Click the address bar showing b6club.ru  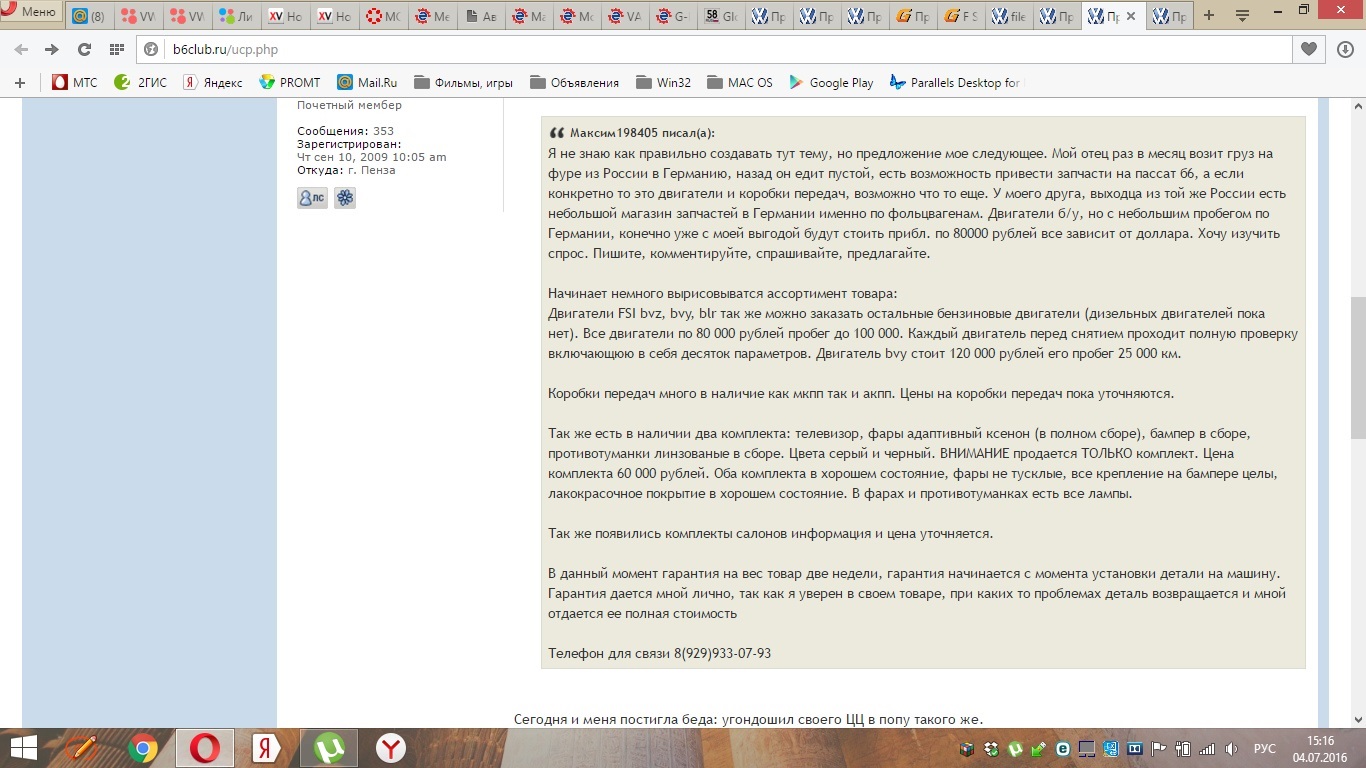click(700, 49)
